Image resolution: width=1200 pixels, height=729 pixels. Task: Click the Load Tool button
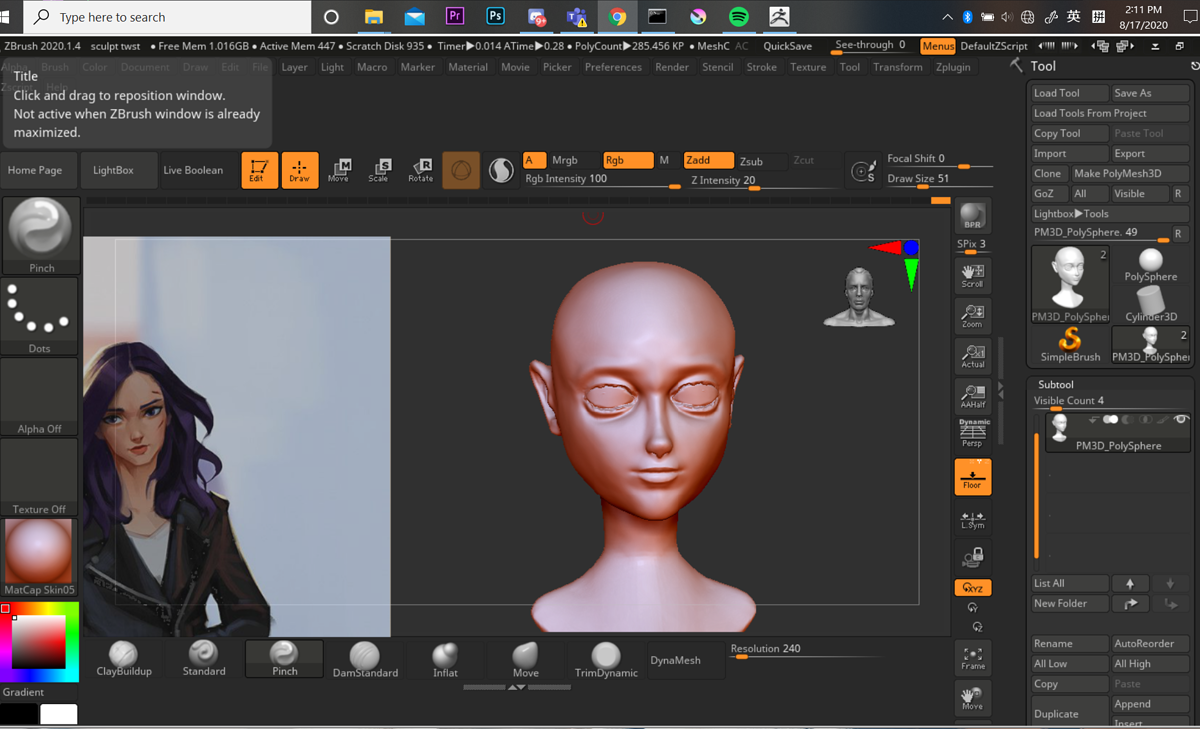coord(1070,93)
